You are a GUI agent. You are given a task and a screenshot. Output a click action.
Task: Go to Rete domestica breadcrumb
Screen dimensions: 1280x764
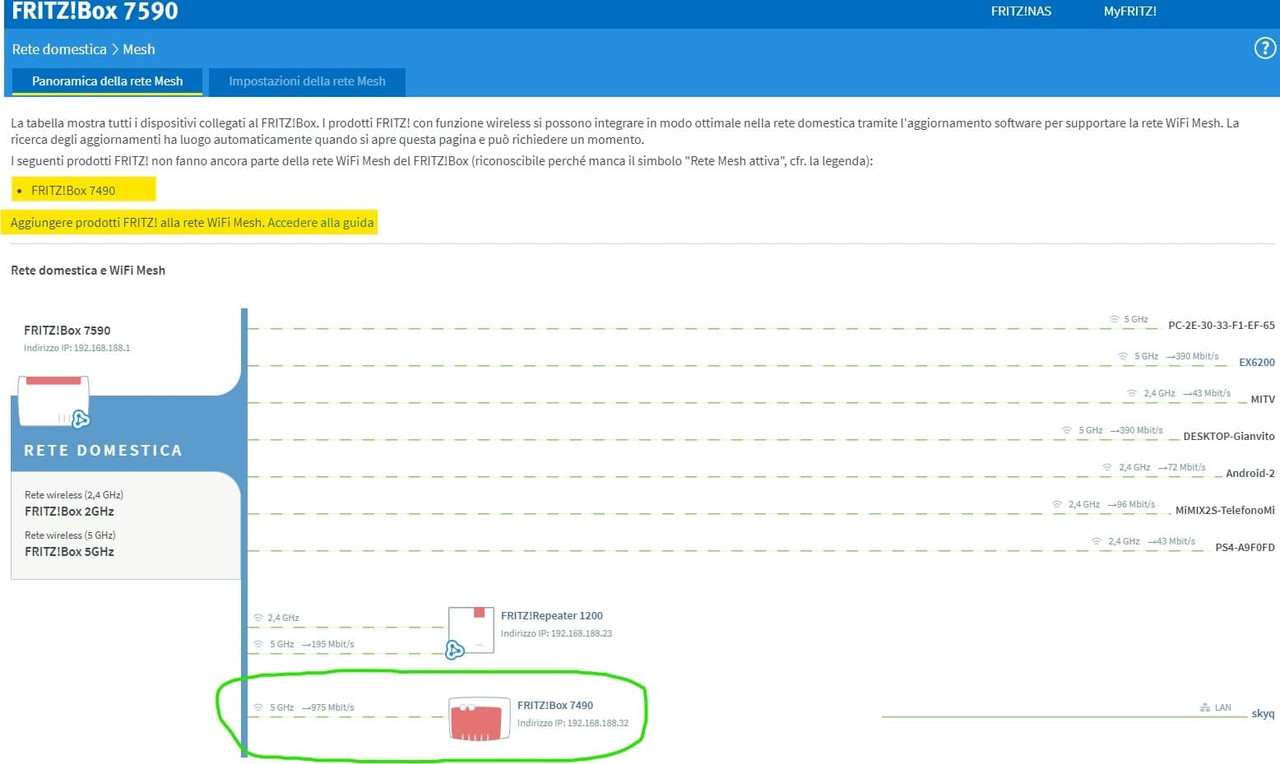[59, 49]
